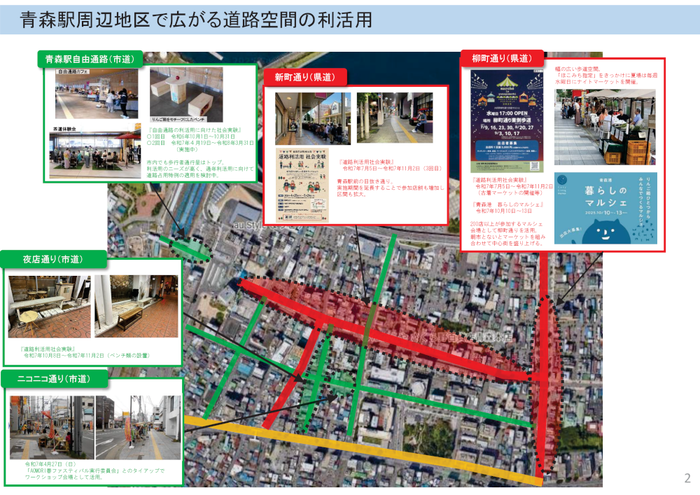Open the 自由通路カフェ concourse photo
This screenshot has width=700, height=495.
click(96, 94)
